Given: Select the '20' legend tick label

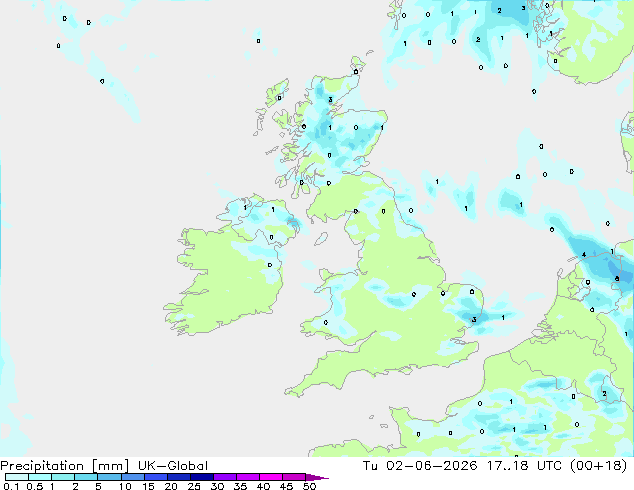Looking at the screenshot, I should point(171,486).
